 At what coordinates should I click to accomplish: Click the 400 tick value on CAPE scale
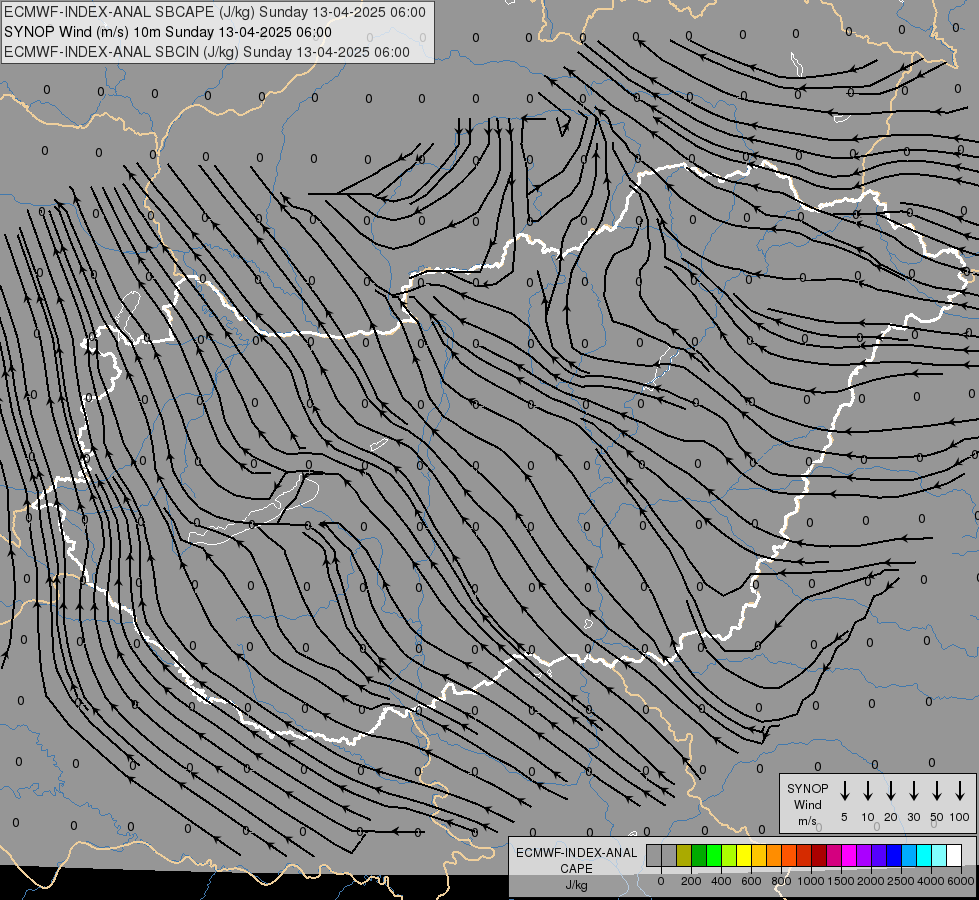point(721,881)
